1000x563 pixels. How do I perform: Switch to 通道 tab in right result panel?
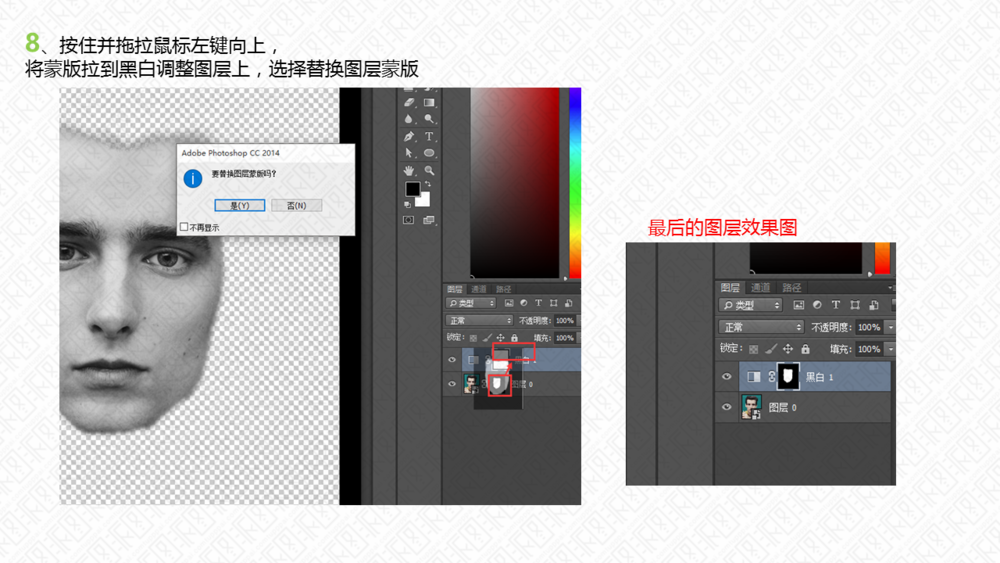tap(760, 288)
